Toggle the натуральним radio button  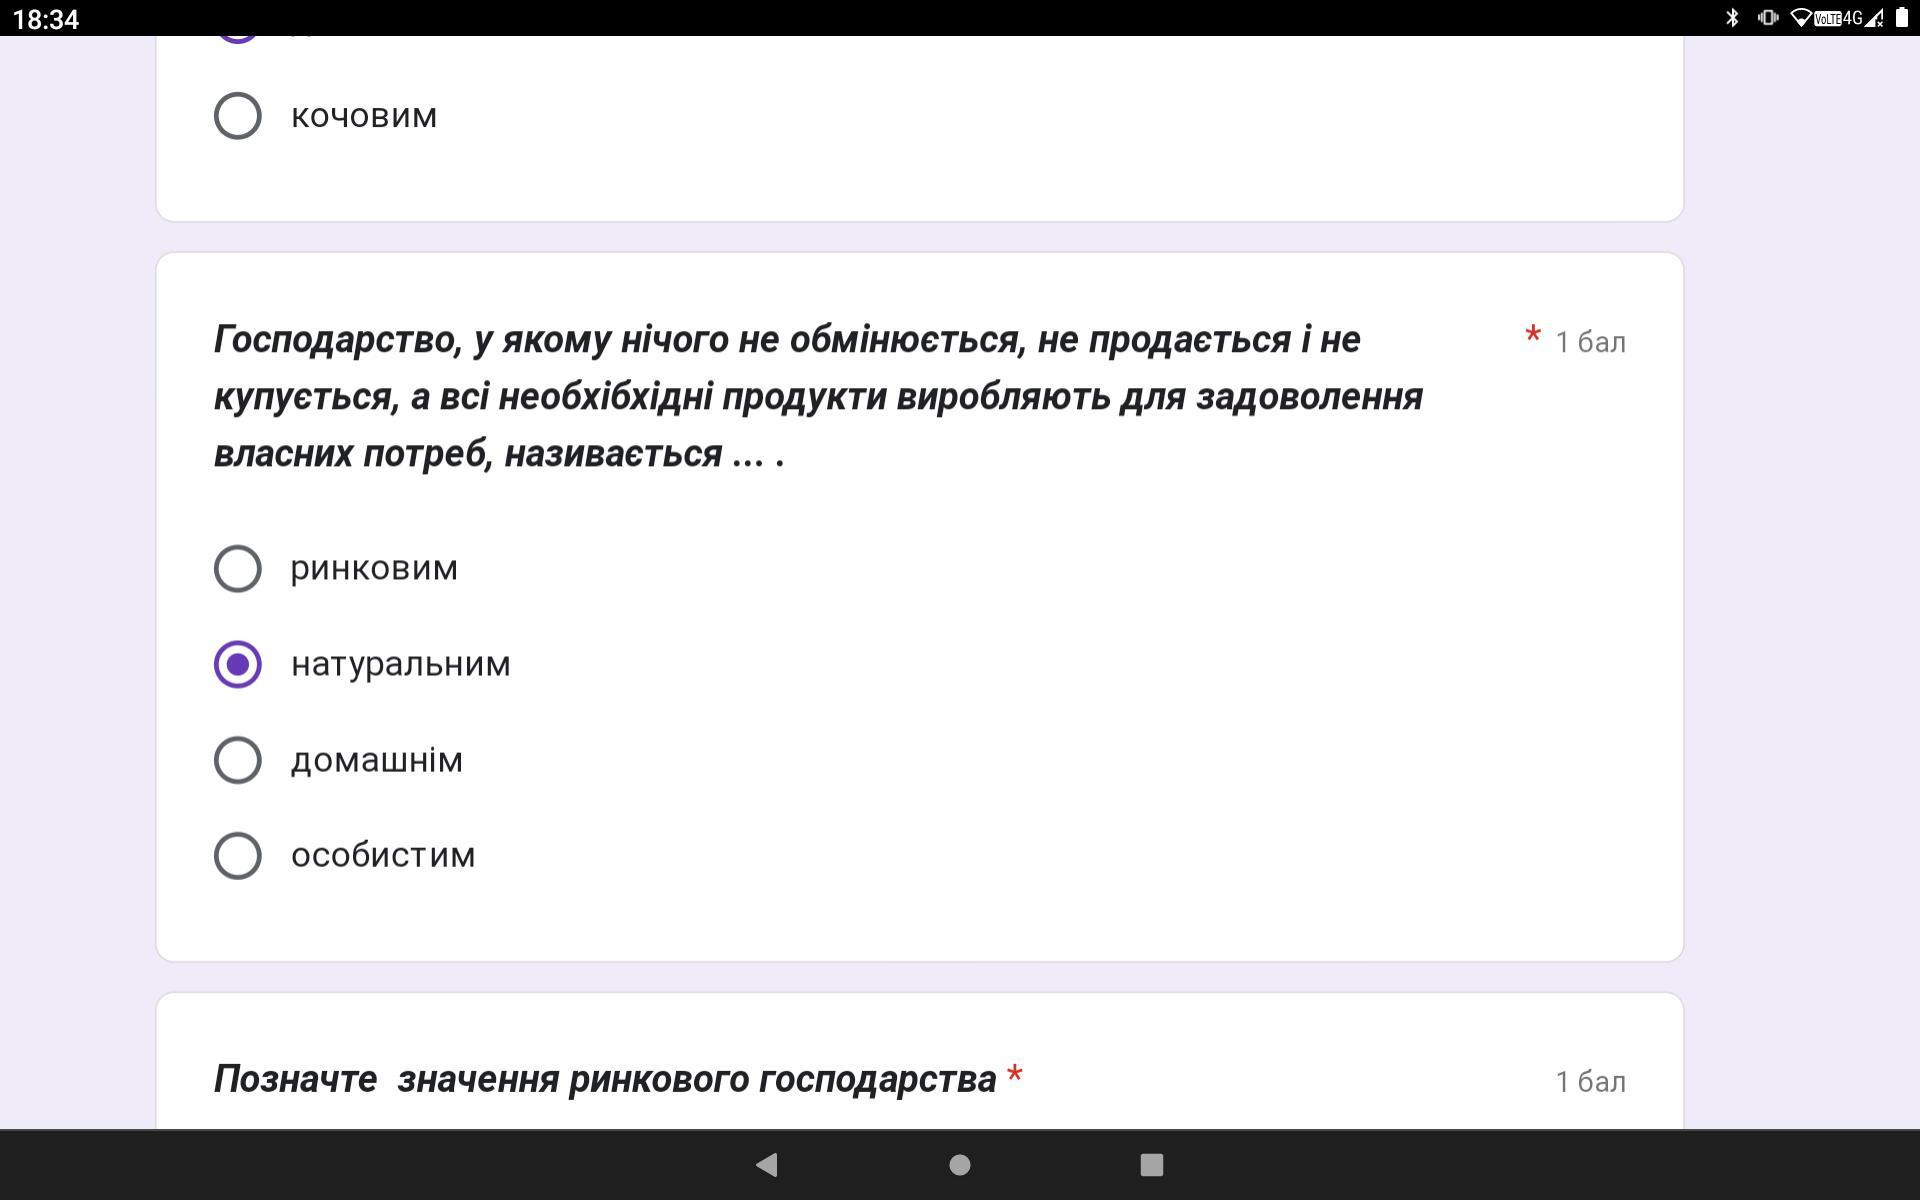(x=238, y=665)
